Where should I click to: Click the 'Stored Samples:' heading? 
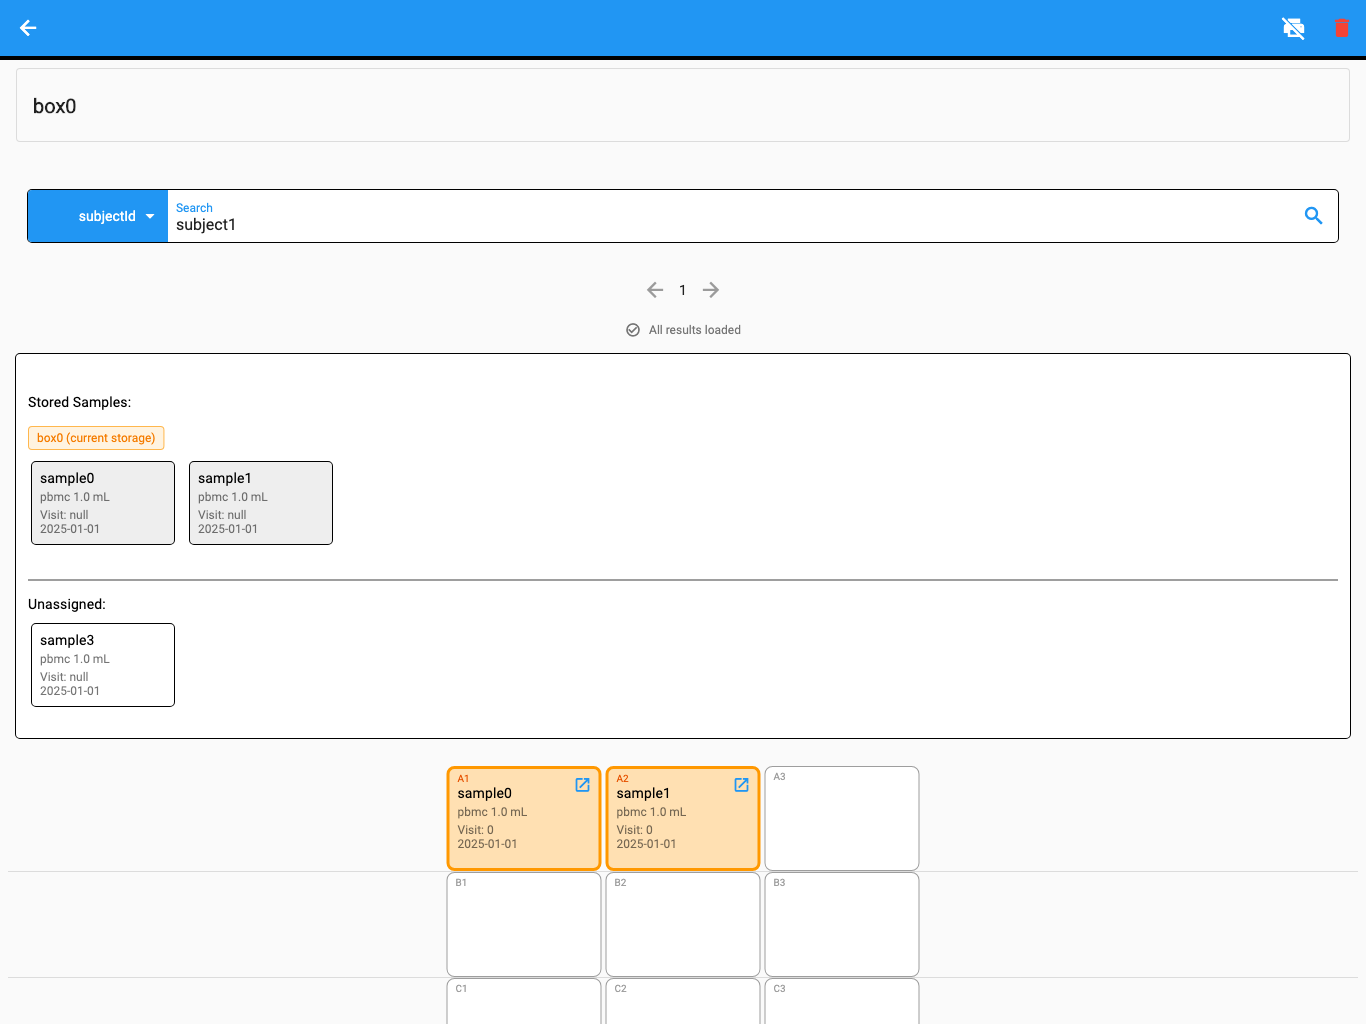click(x=80, y=402)
